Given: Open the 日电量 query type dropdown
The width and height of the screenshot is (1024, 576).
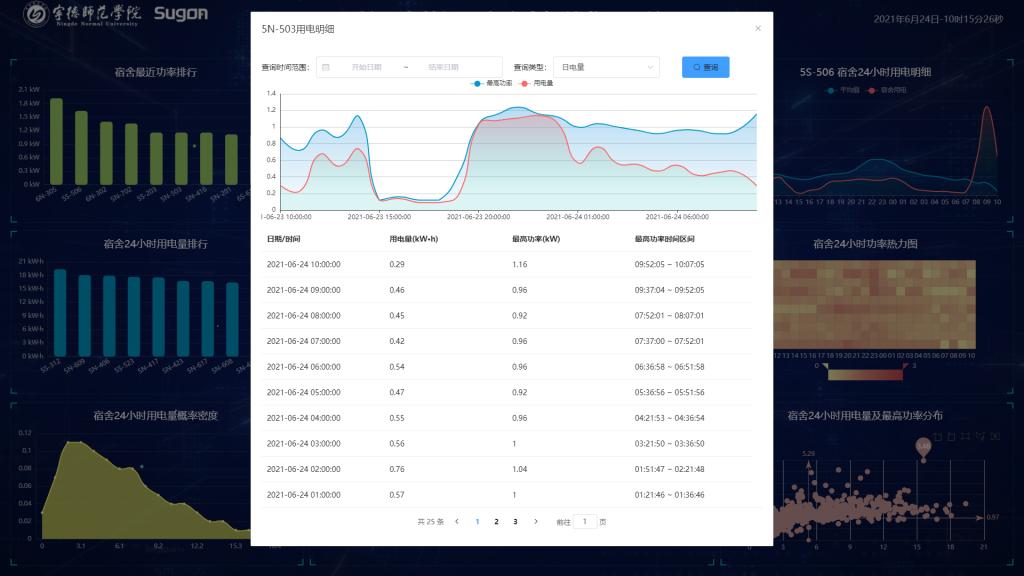Looking at the screenshot, I should click(606, 67).
